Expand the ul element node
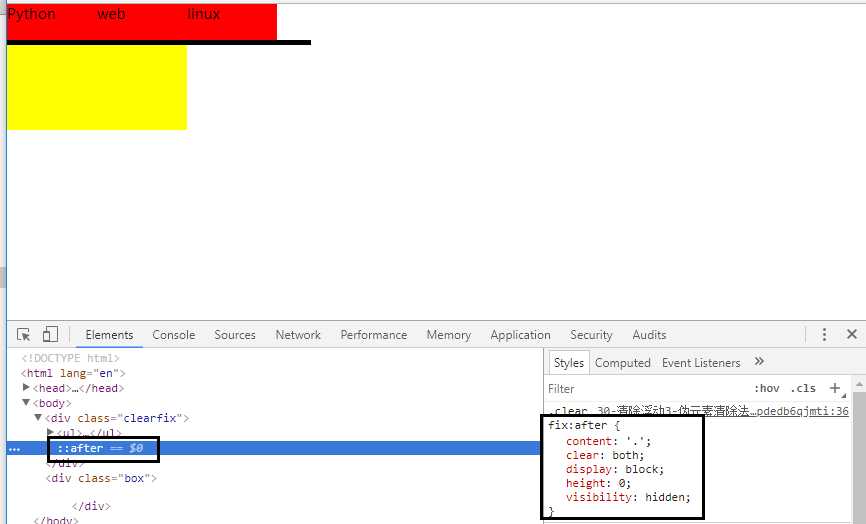The image size is (866, 524). click(x=50, y=432)
